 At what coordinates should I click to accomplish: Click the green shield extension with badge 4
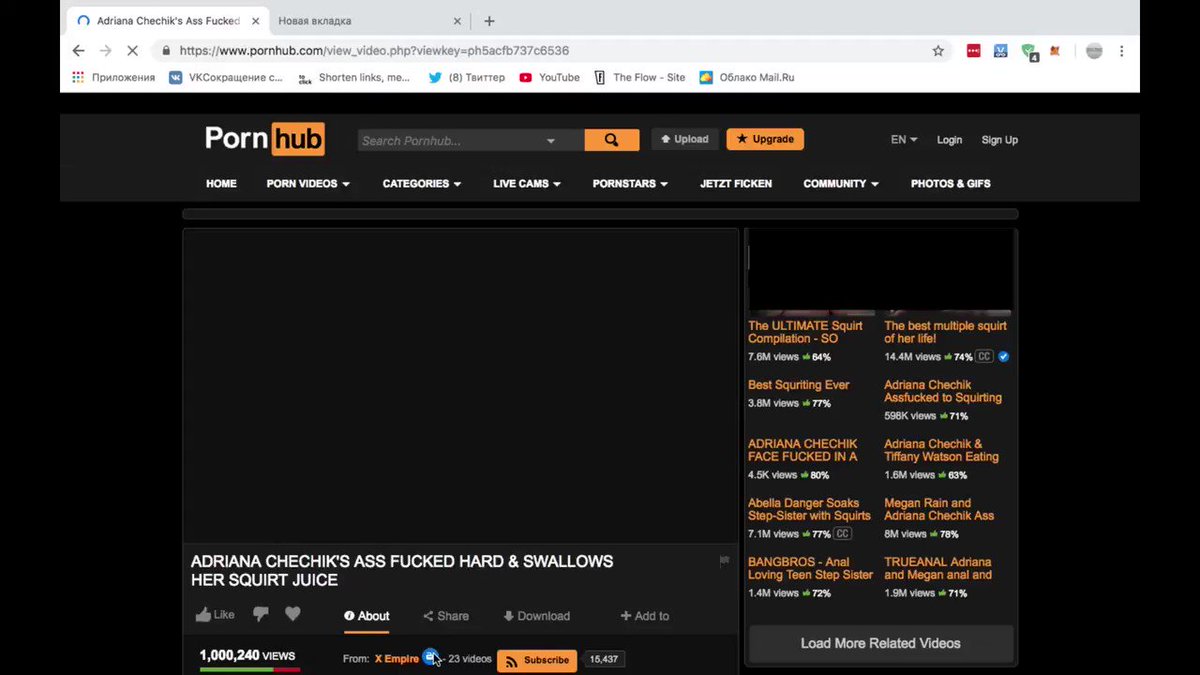point(1028,52)
